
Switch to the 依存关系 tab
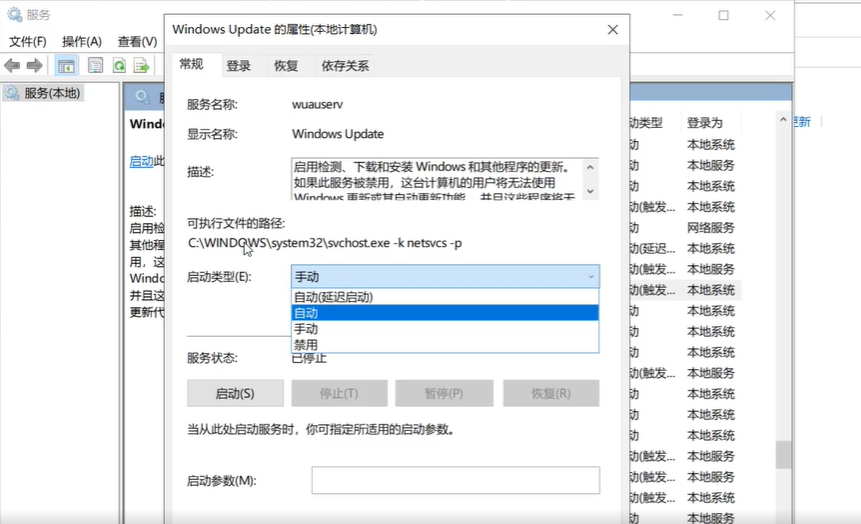[345, 66]
